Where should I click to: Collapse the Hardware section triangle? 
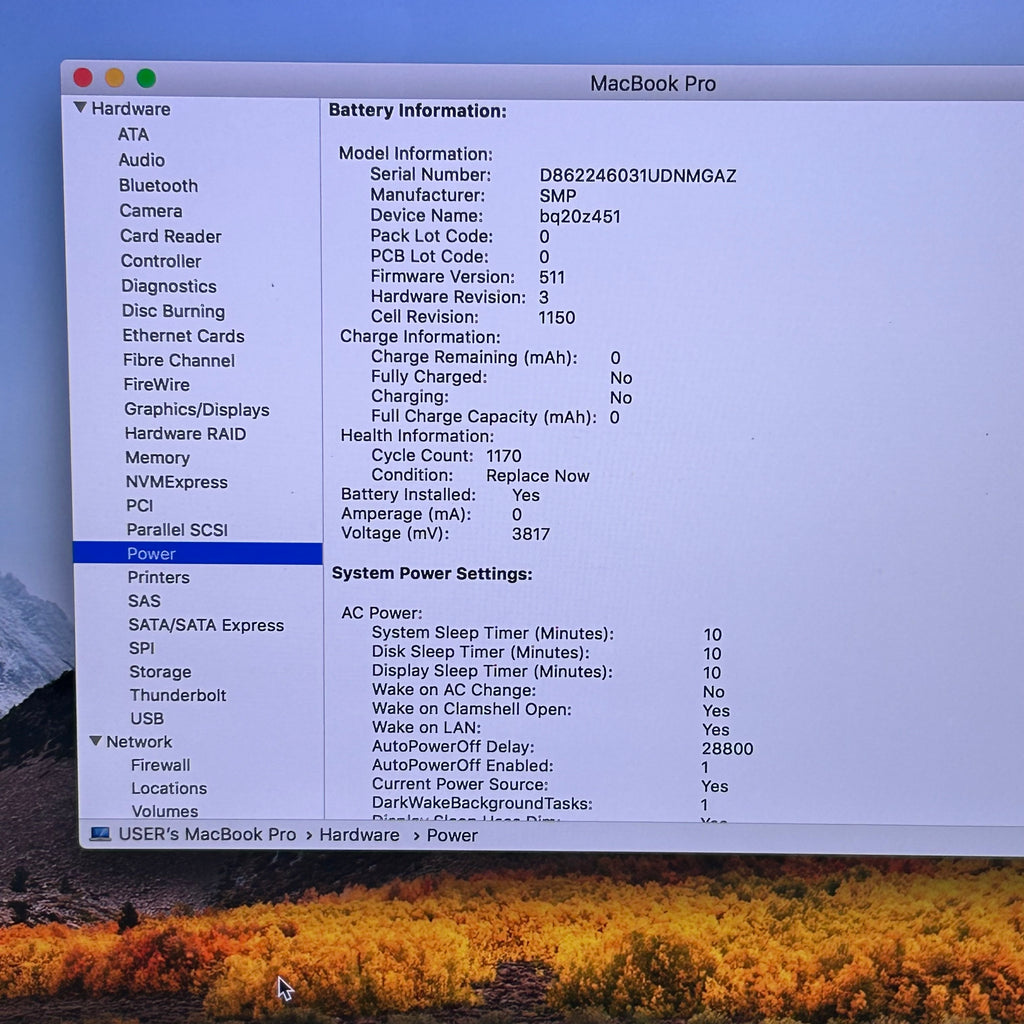pos(80,107)
